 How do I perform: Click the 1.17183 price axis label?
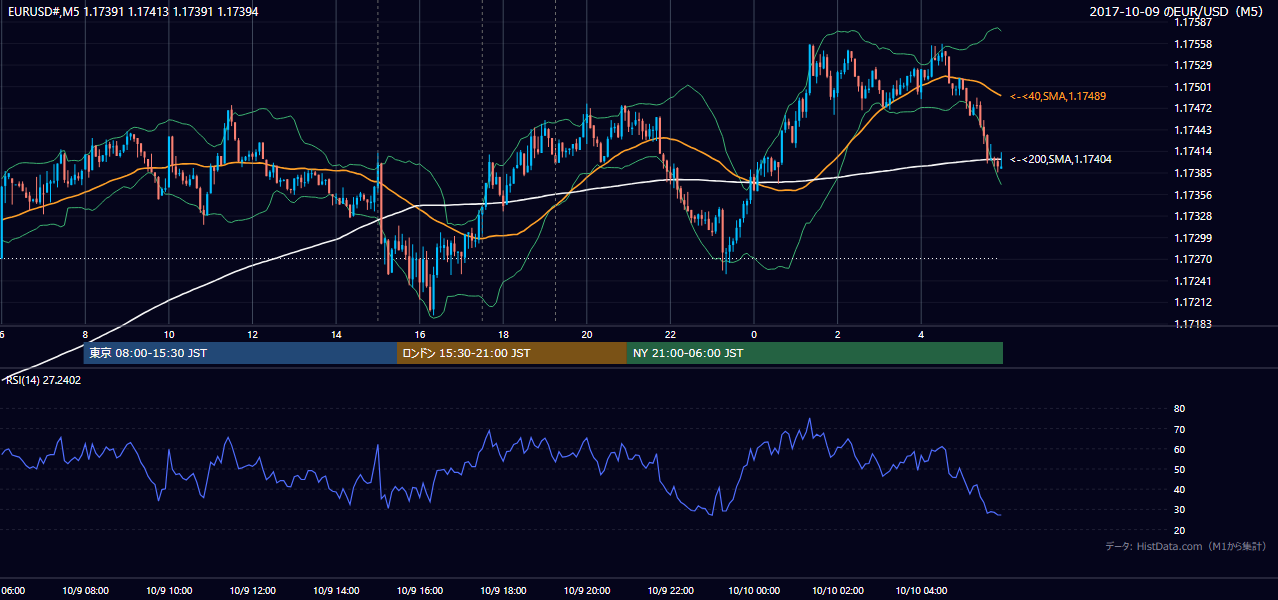point(1194,324)
